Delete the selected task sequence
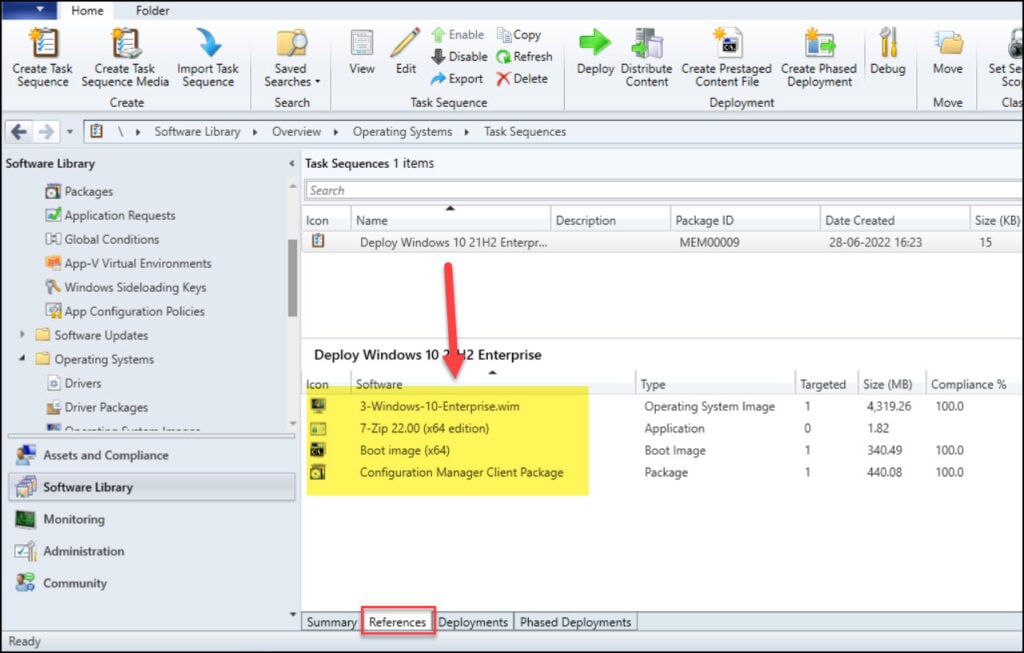1024x653 pixels. [522, 78]
